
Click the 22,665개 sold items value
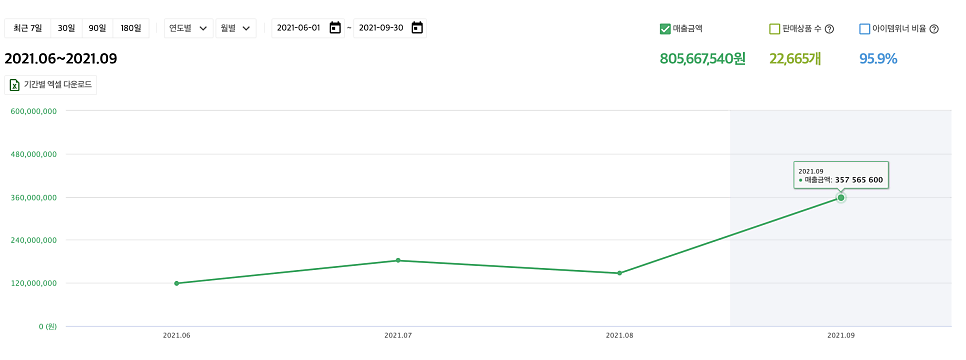point(795,59)
